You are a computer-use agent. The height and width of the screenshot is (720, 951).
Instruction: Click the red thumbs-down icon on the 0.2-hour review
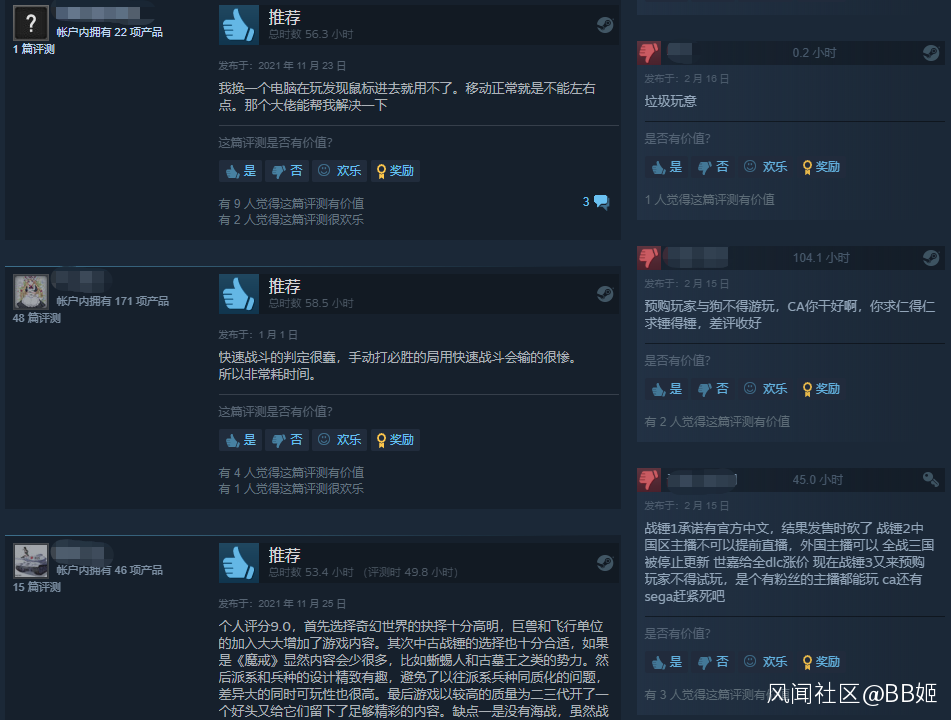click(x=649, y=53)
